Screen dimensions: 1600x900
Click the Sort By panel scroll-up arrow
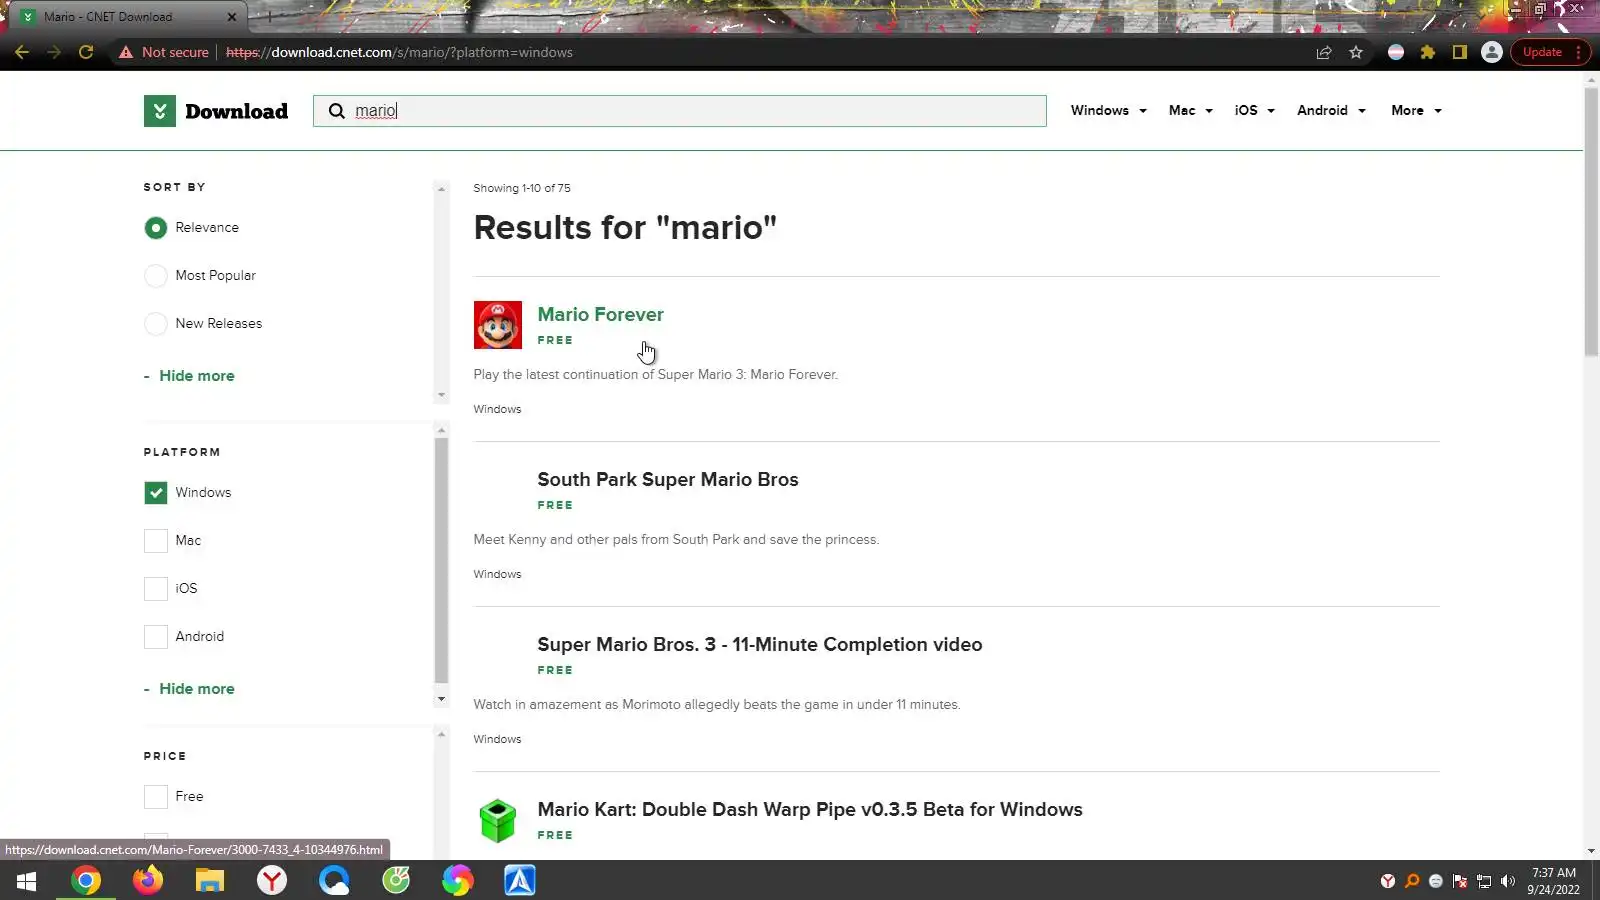(441, 189)
